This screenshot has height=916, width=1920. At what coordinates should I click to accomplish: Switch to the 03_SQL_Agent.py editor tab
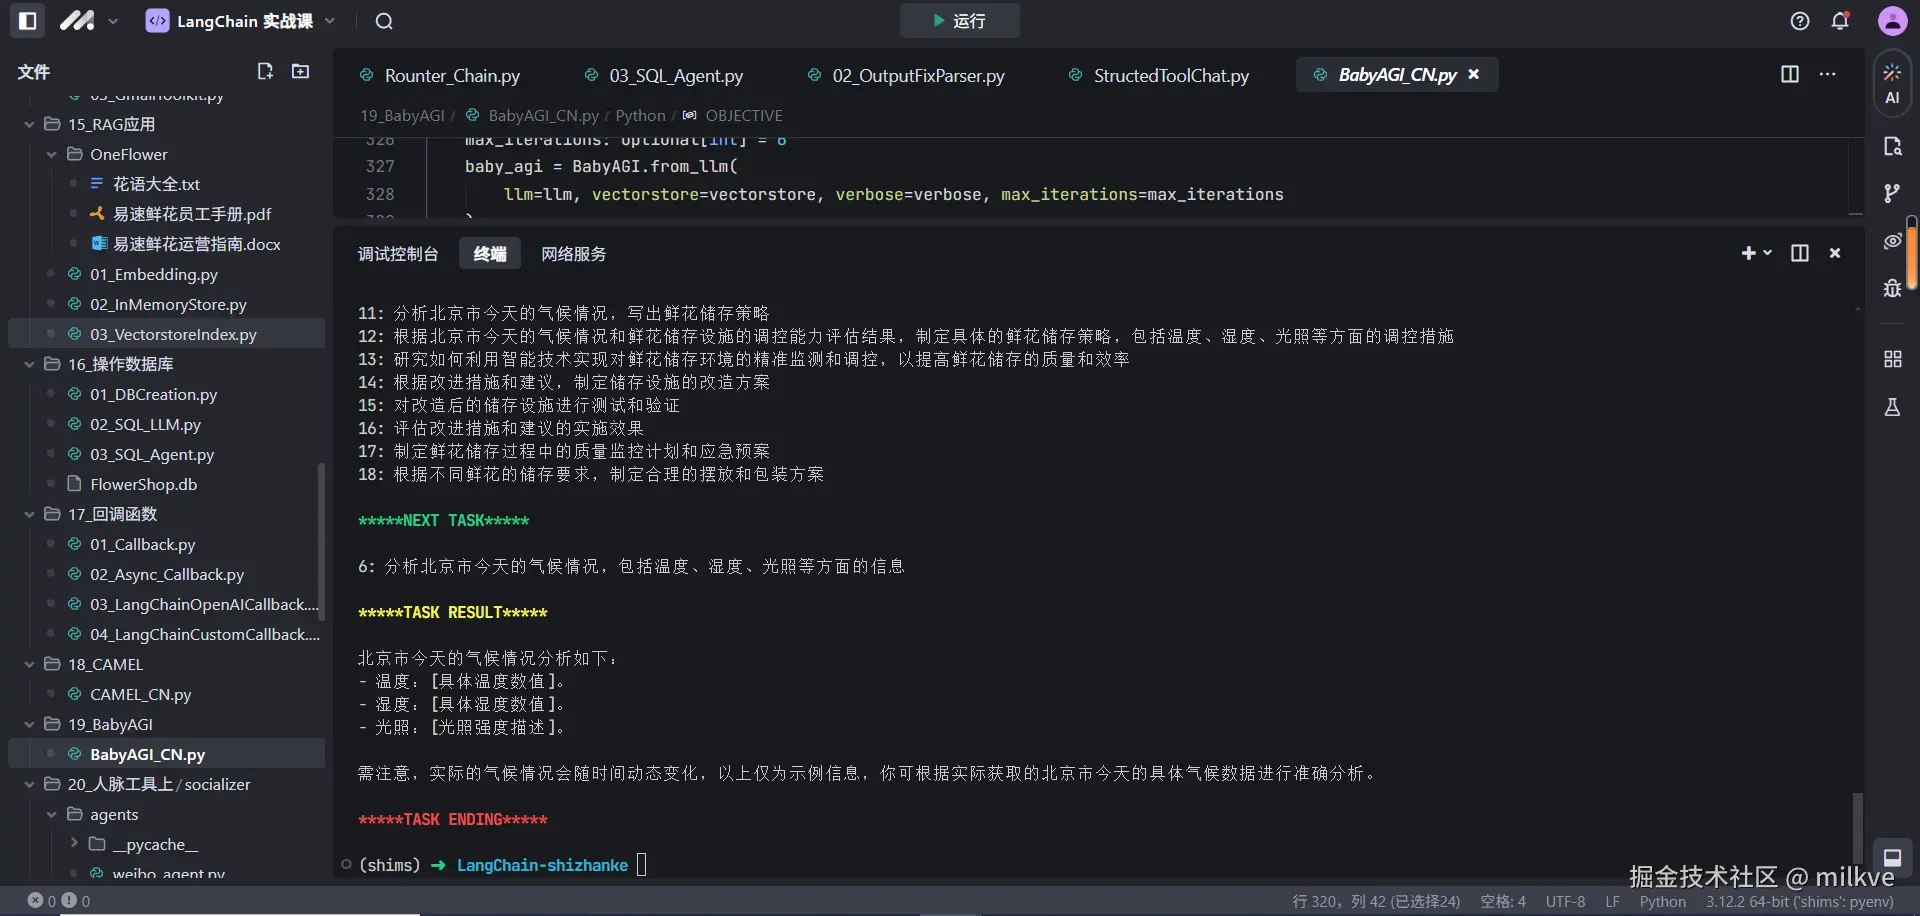pos(676,75)
